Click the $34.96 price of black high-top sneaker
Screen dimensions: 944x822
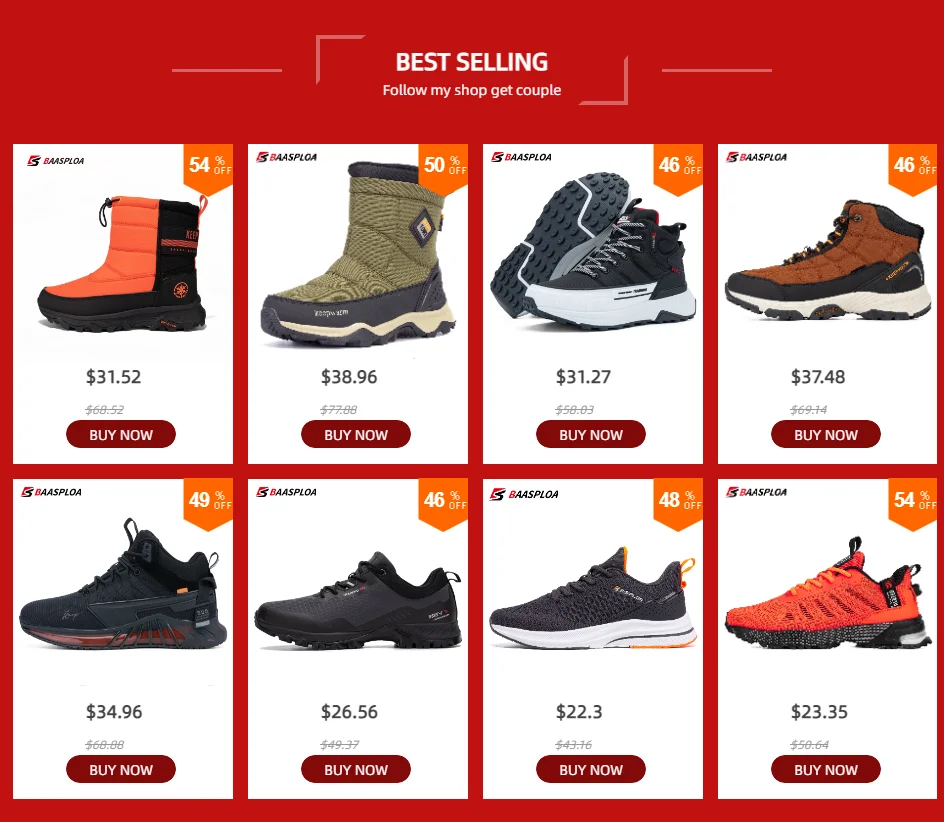pos(114,712)
